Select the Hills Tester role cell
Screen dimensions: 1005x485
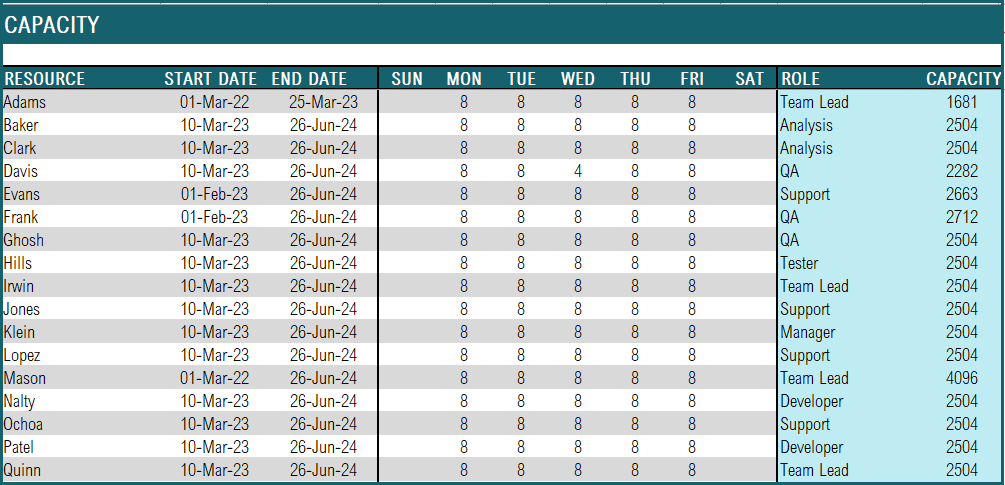coord(799,263)
